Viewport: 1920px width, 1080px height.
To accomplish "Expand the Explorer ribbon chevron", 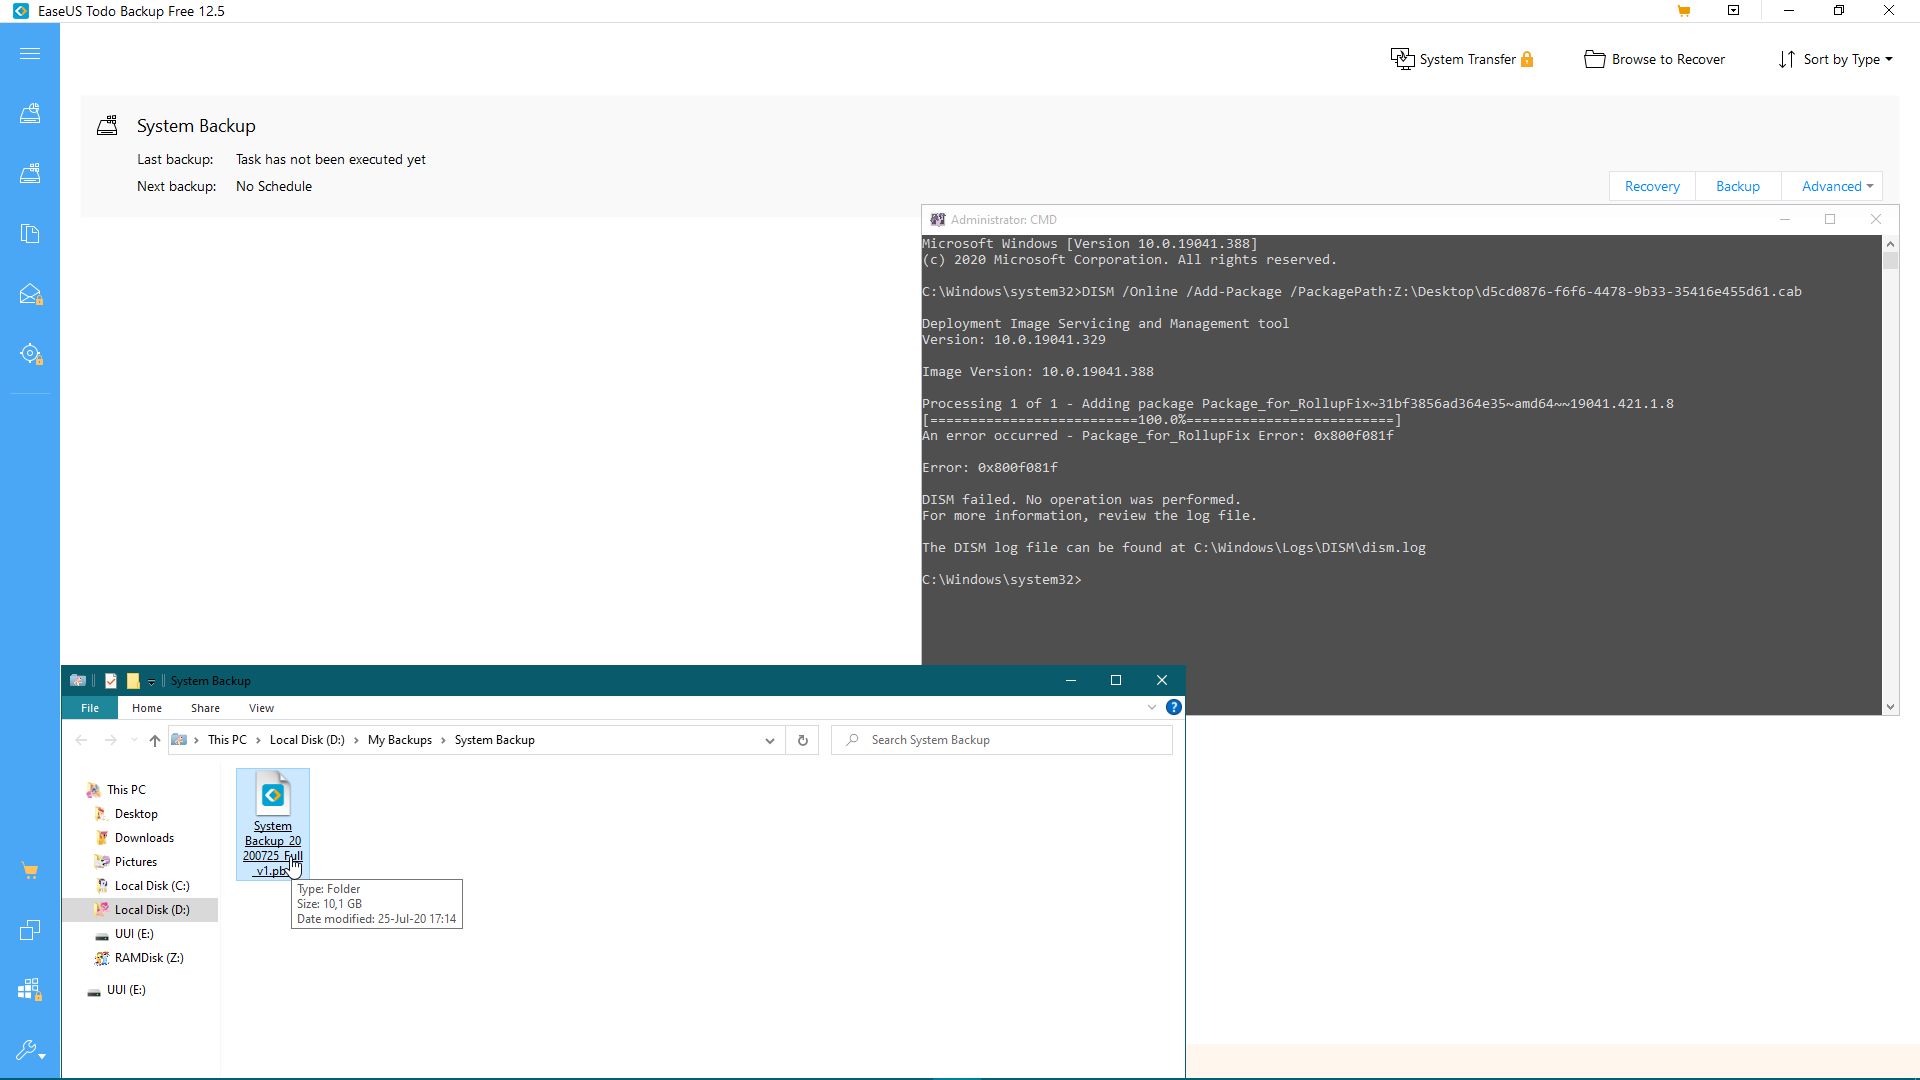I will (x=1152, y=708).
